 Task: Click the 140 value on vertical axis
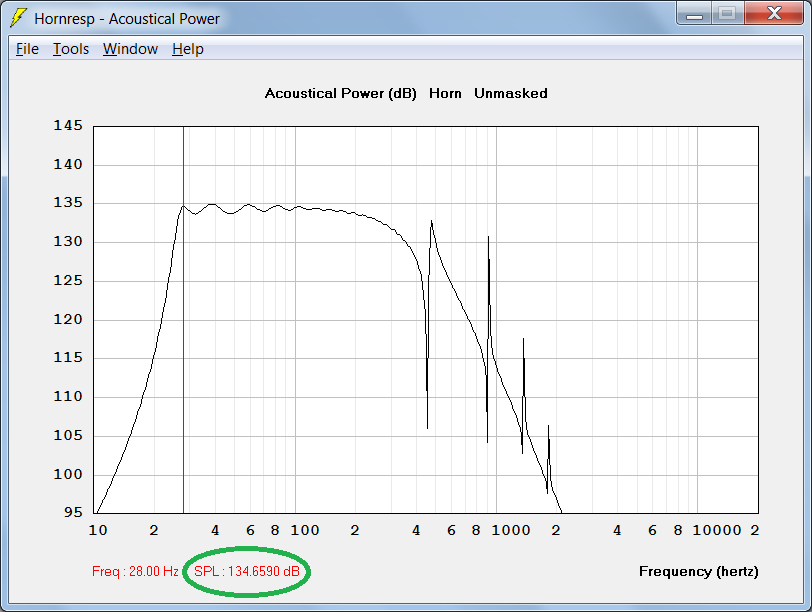click(68, 165)
